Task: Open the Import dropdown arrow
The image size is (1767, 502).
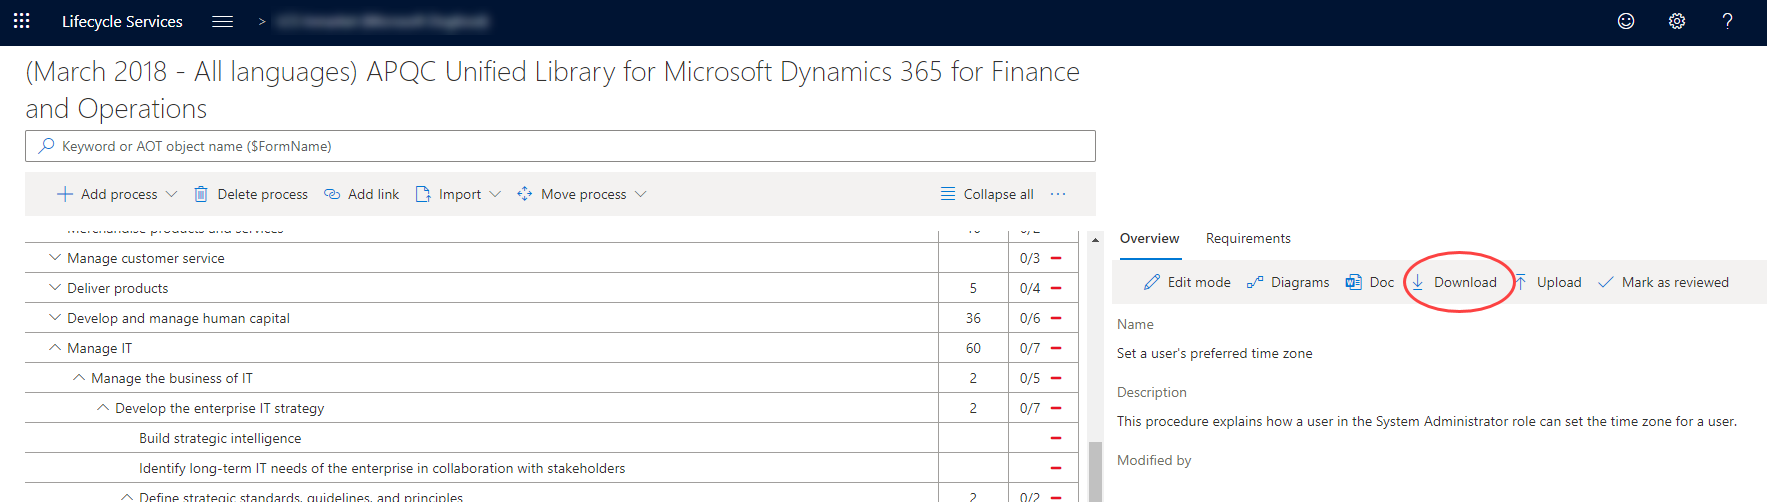Action: click(x=495, y=194)
